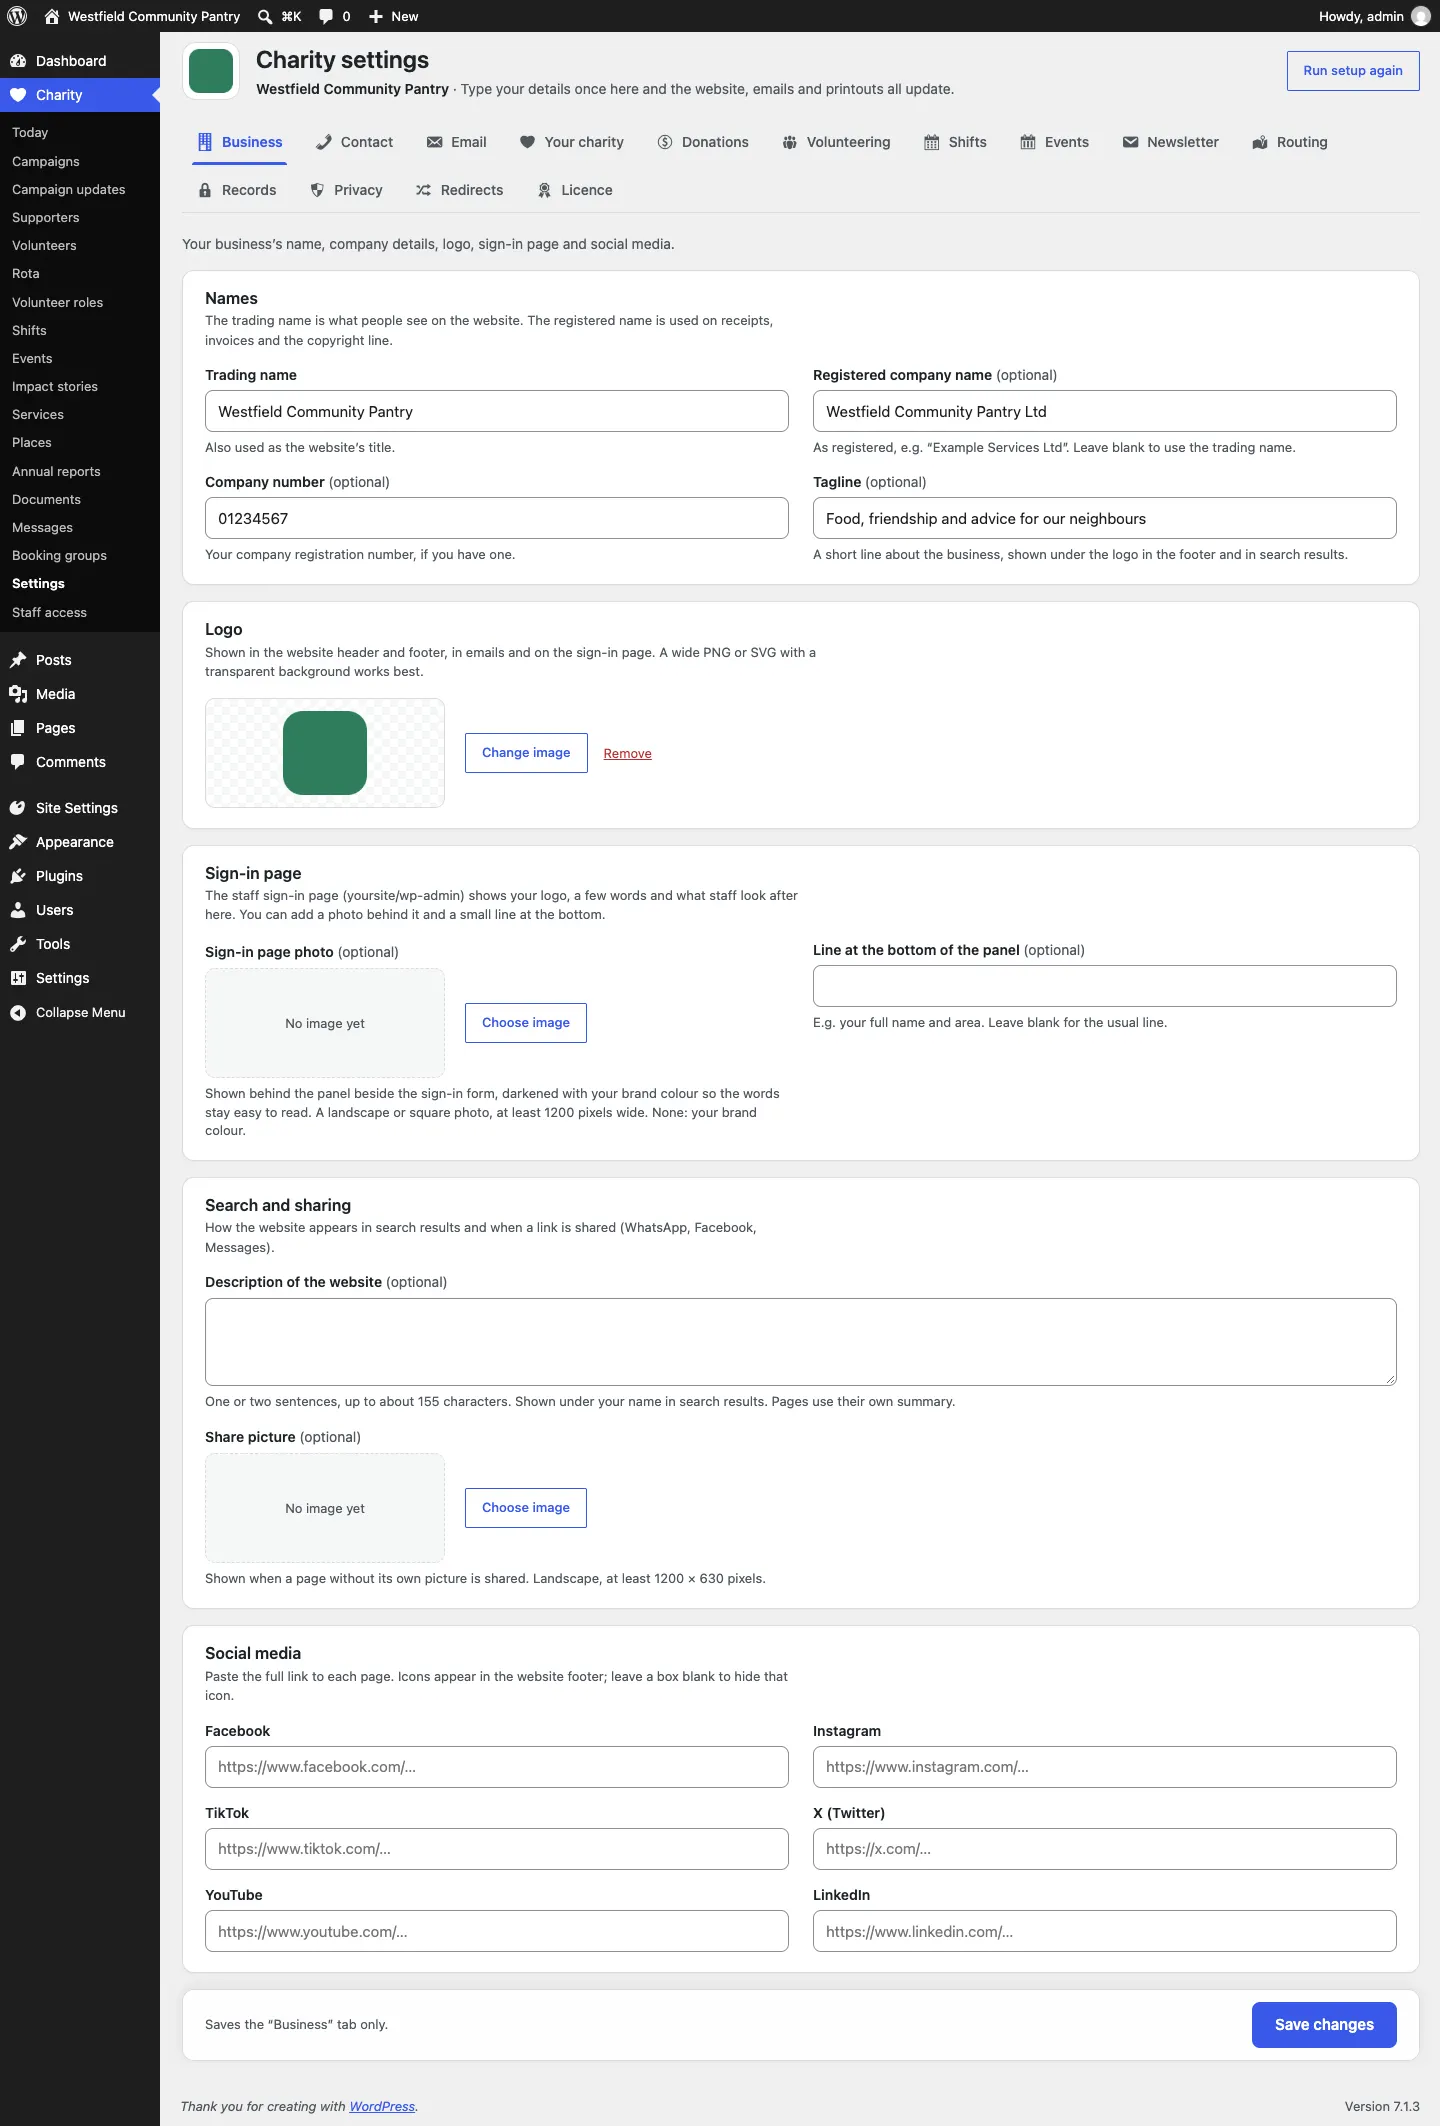Screen dimensions: 1440x2126
Task: Click the YouTube URL field
Action: click(x=497, y=1931)
